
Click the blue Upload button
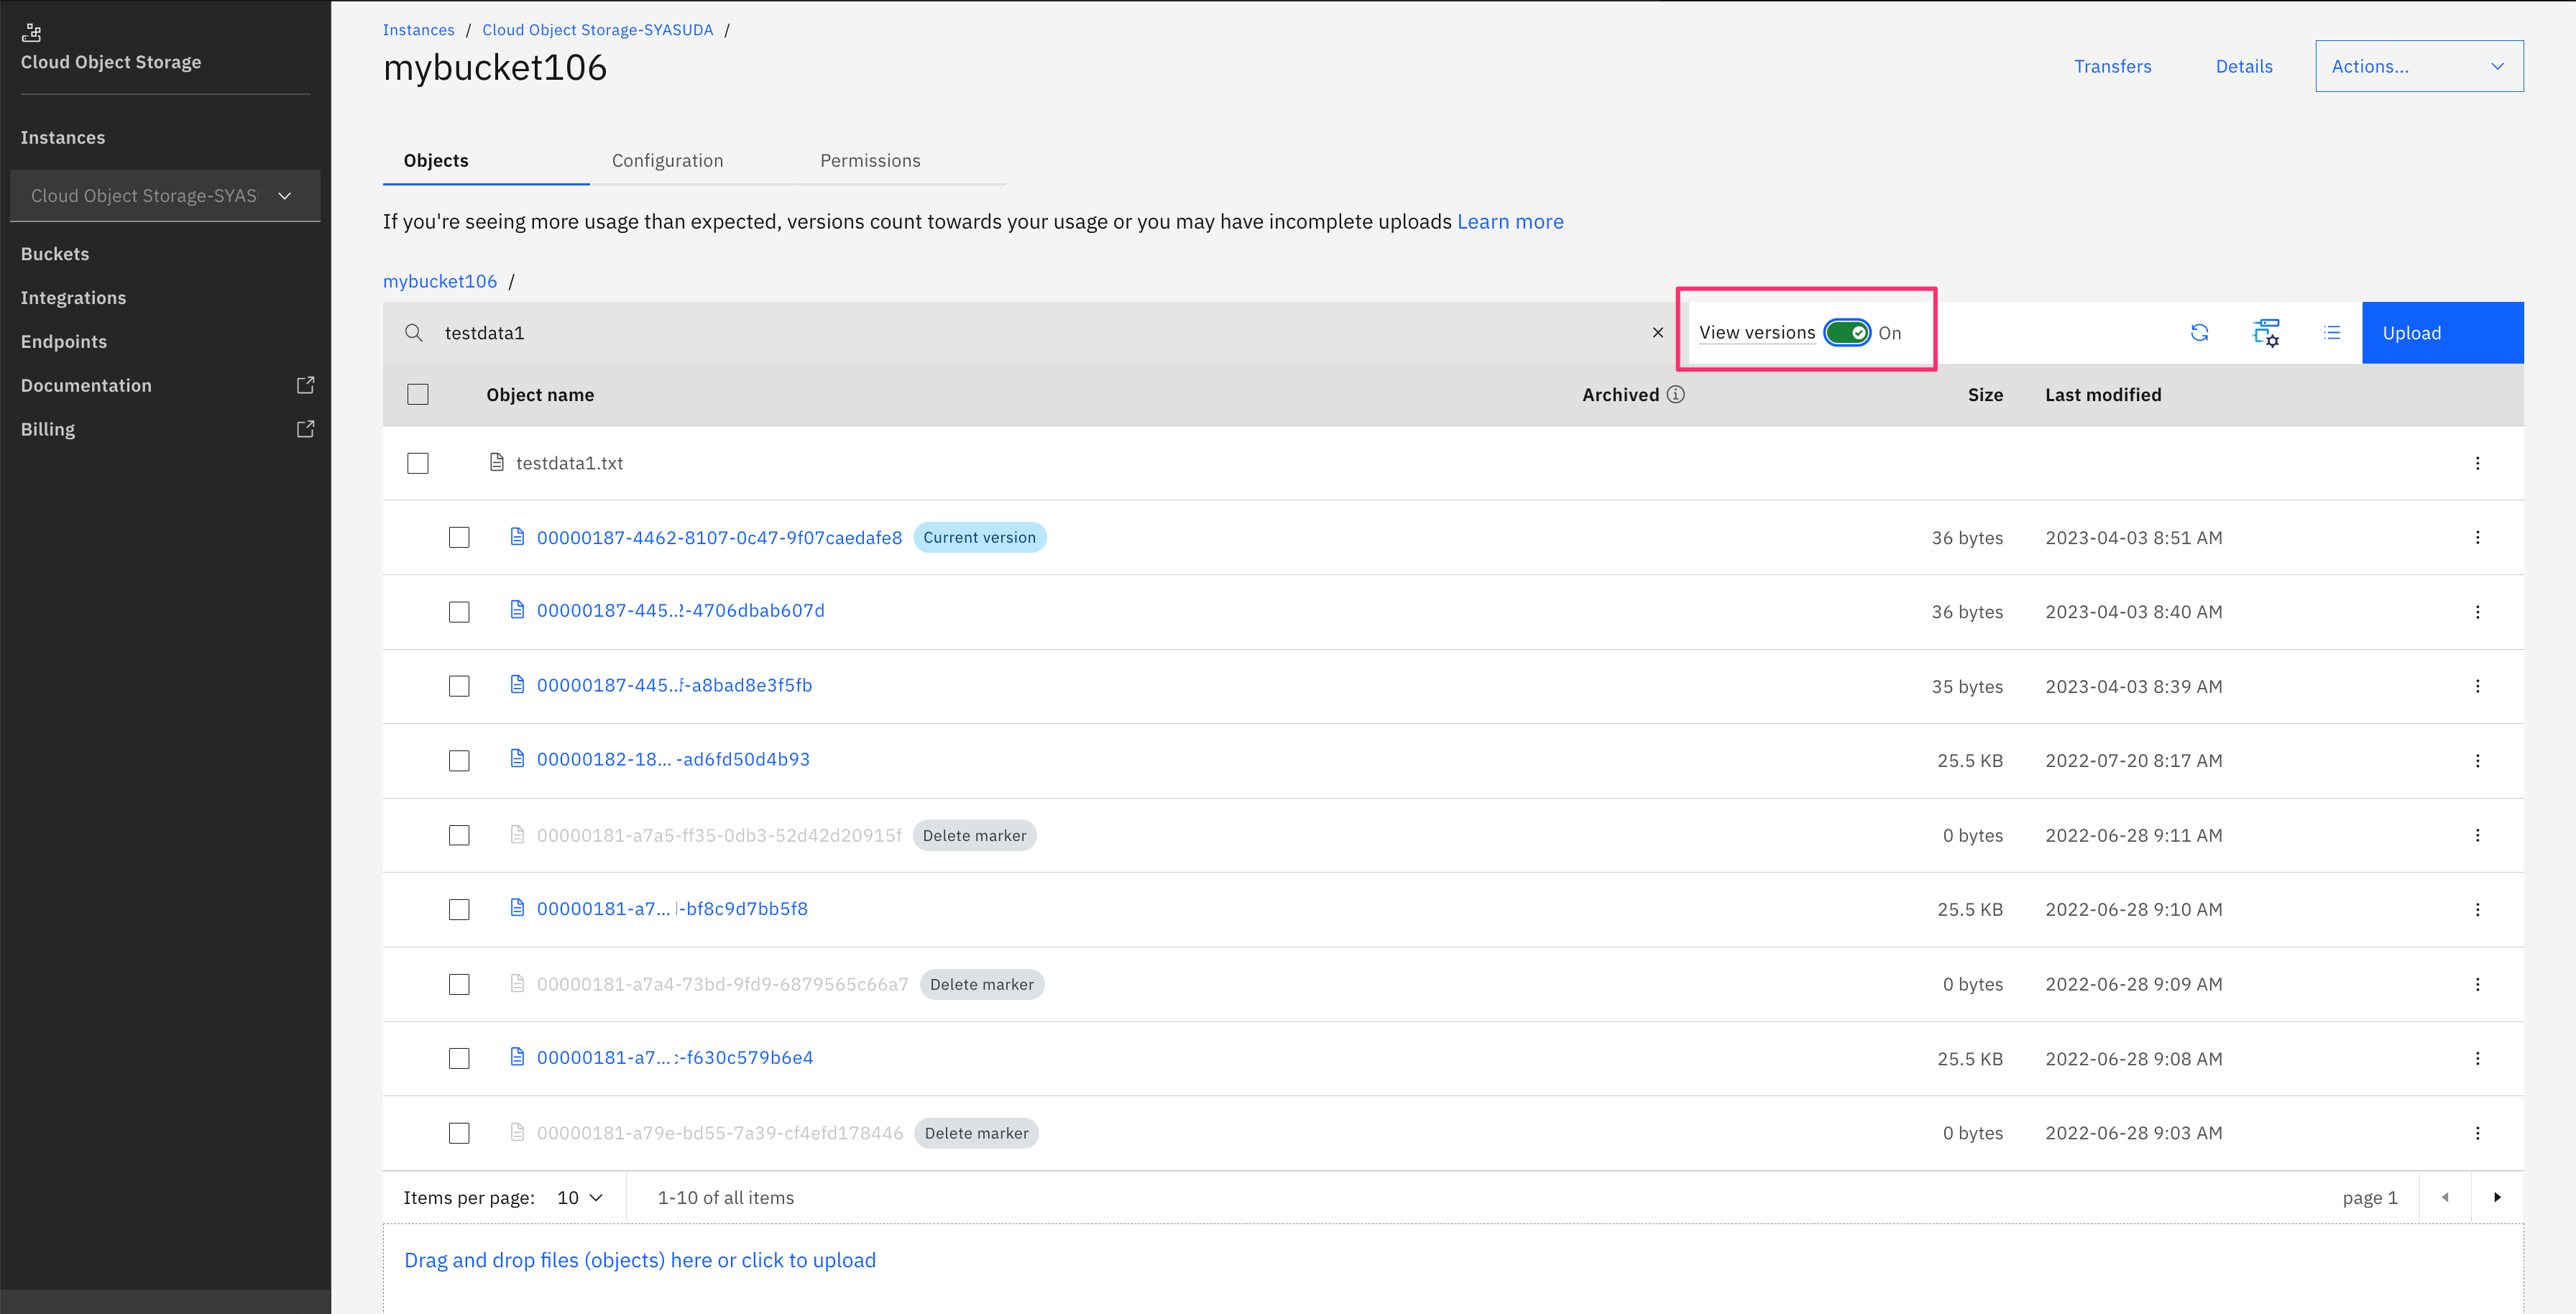click(2441, 333)
